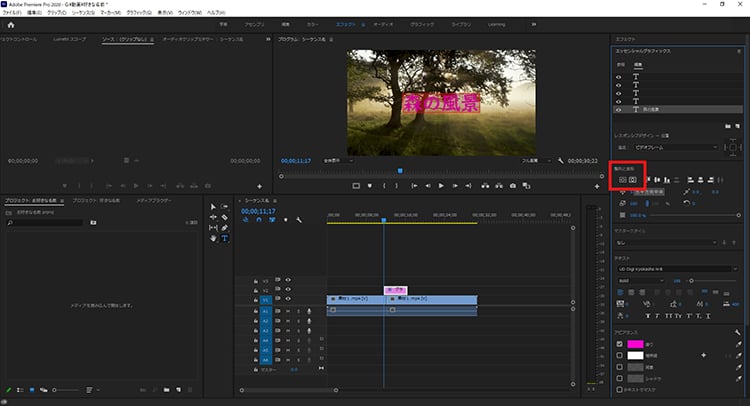The image size is (750, 406).
Task: Select the Slip tool
Action: pos(213,228)
